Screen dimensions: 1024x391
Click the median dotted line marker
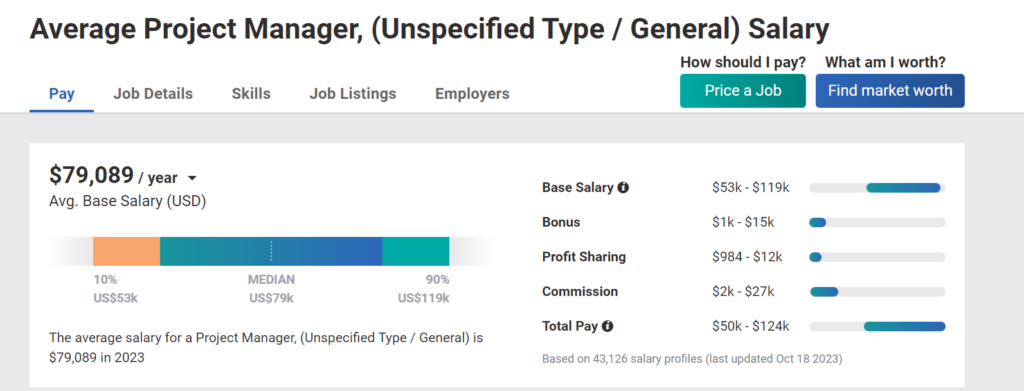coord(271,251)
